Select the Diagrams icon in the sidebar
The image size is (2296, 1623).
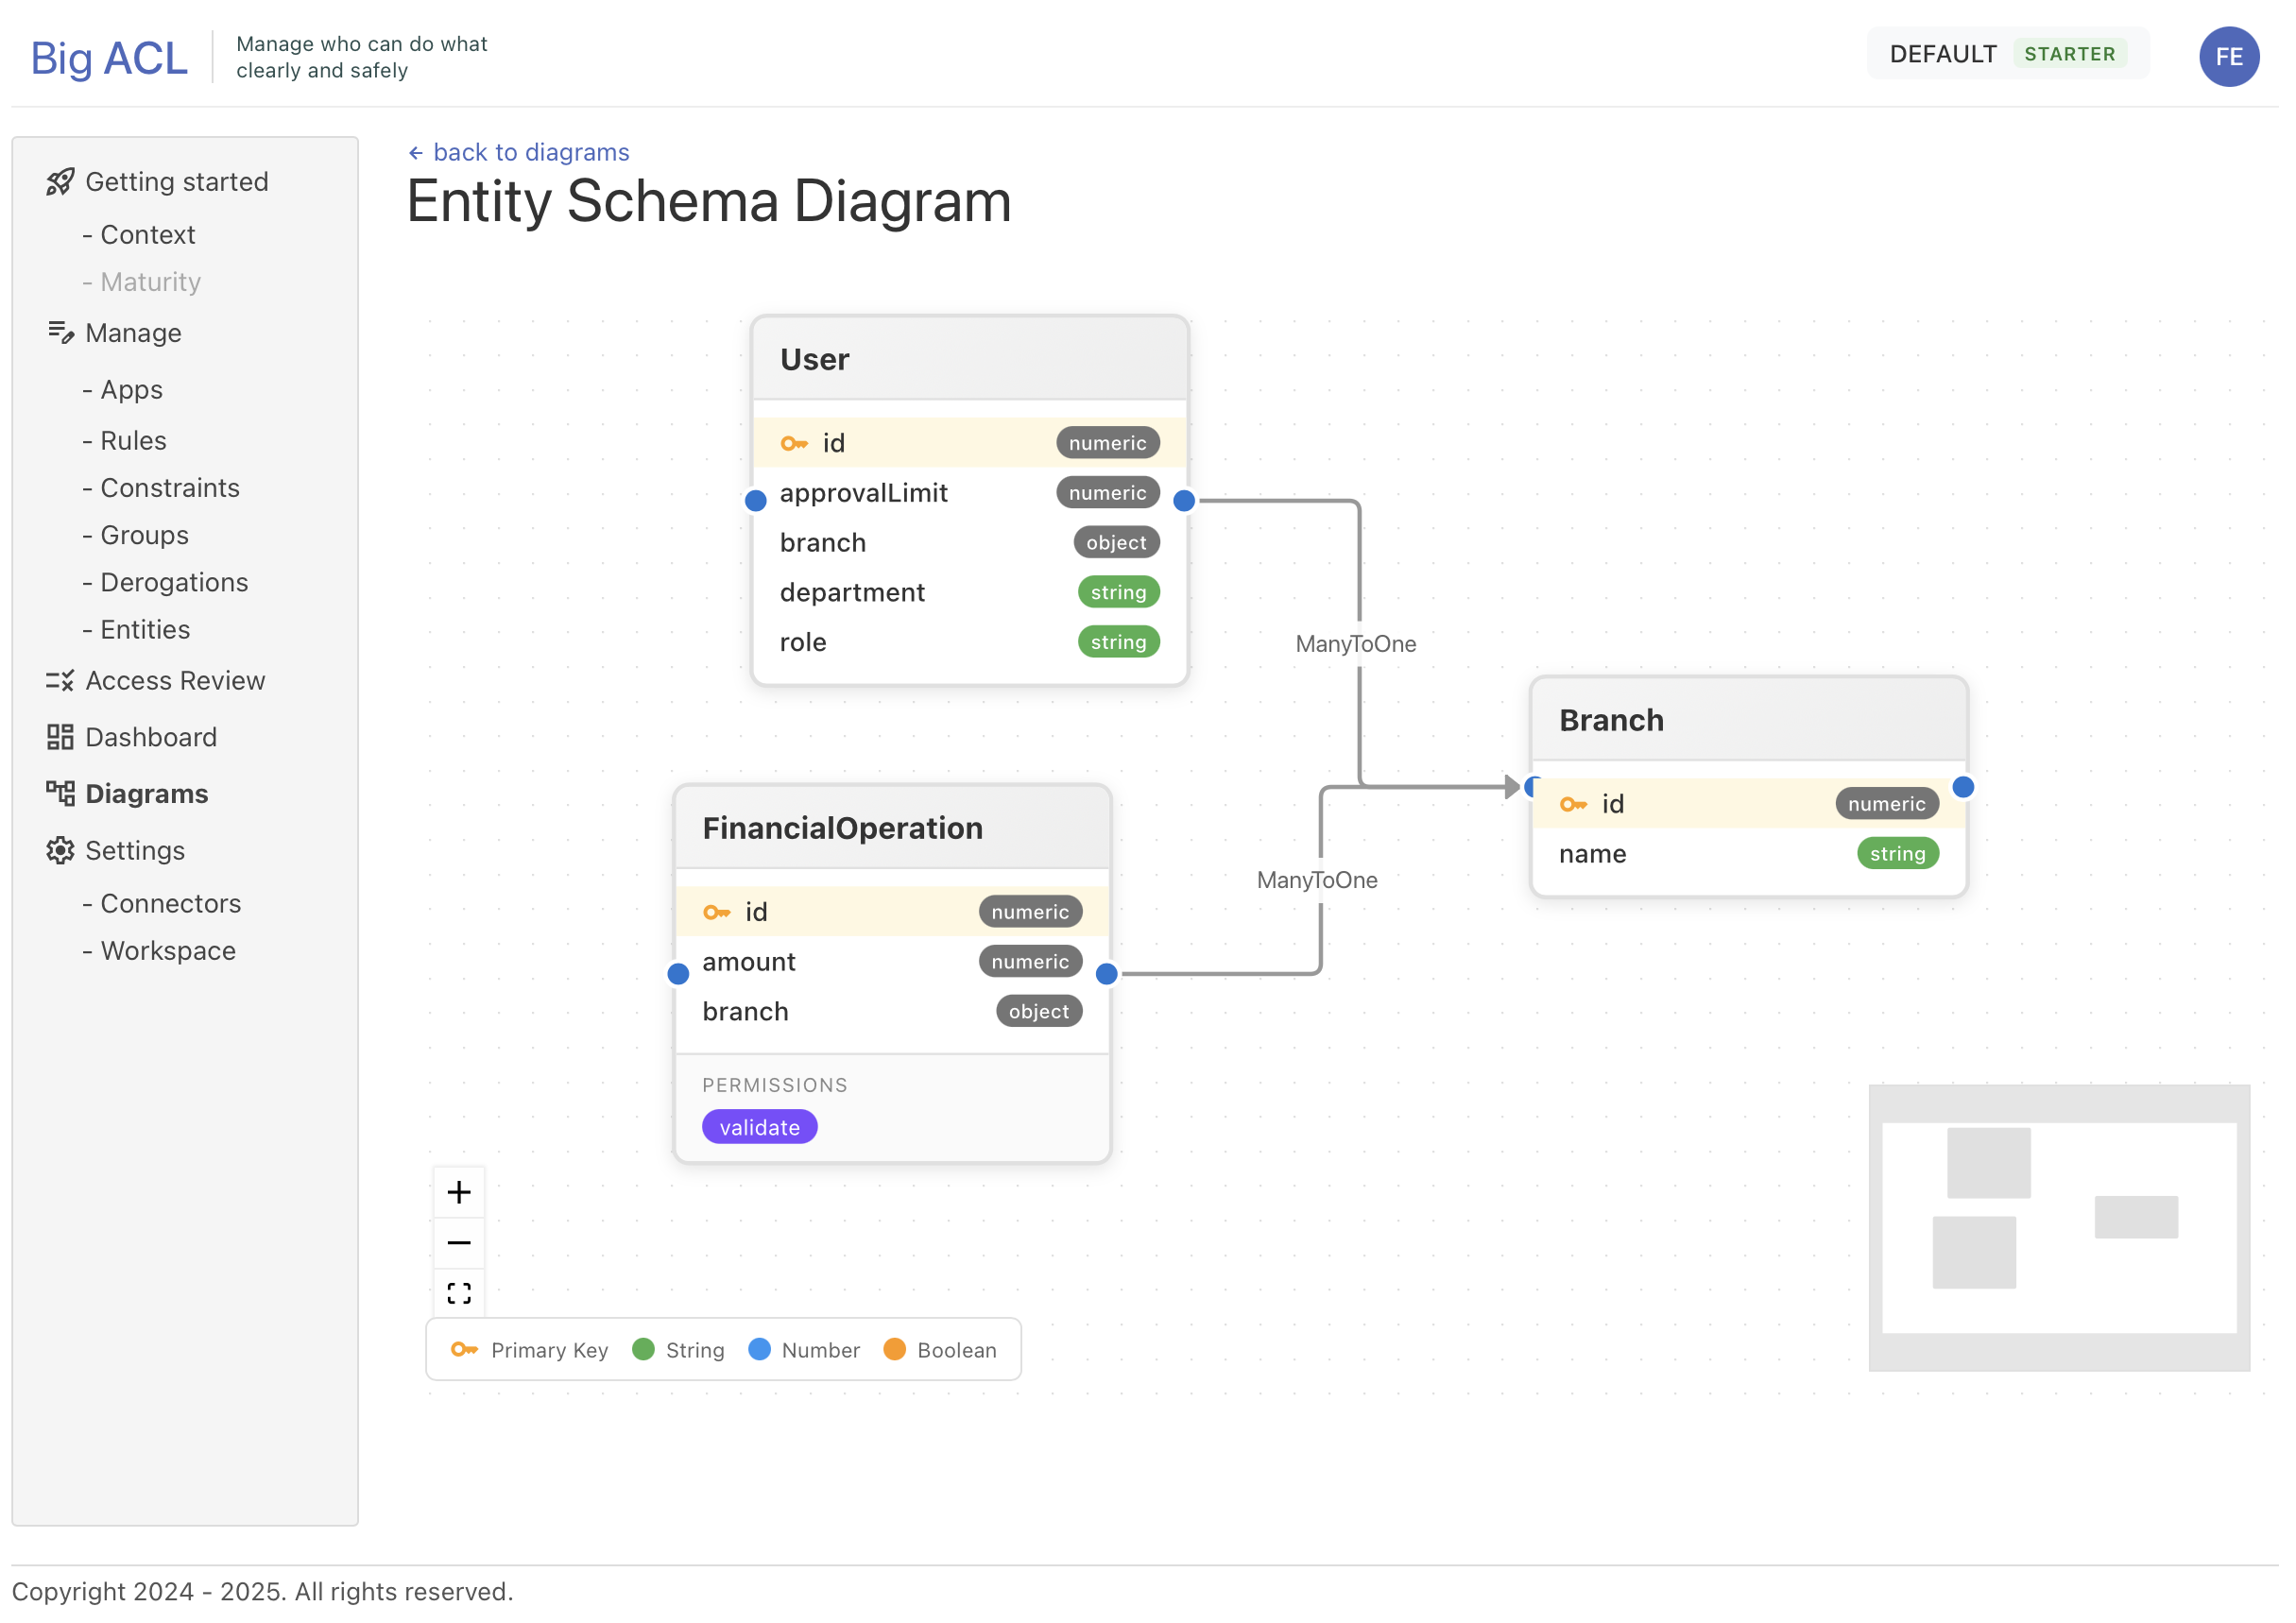pos(60,793)
